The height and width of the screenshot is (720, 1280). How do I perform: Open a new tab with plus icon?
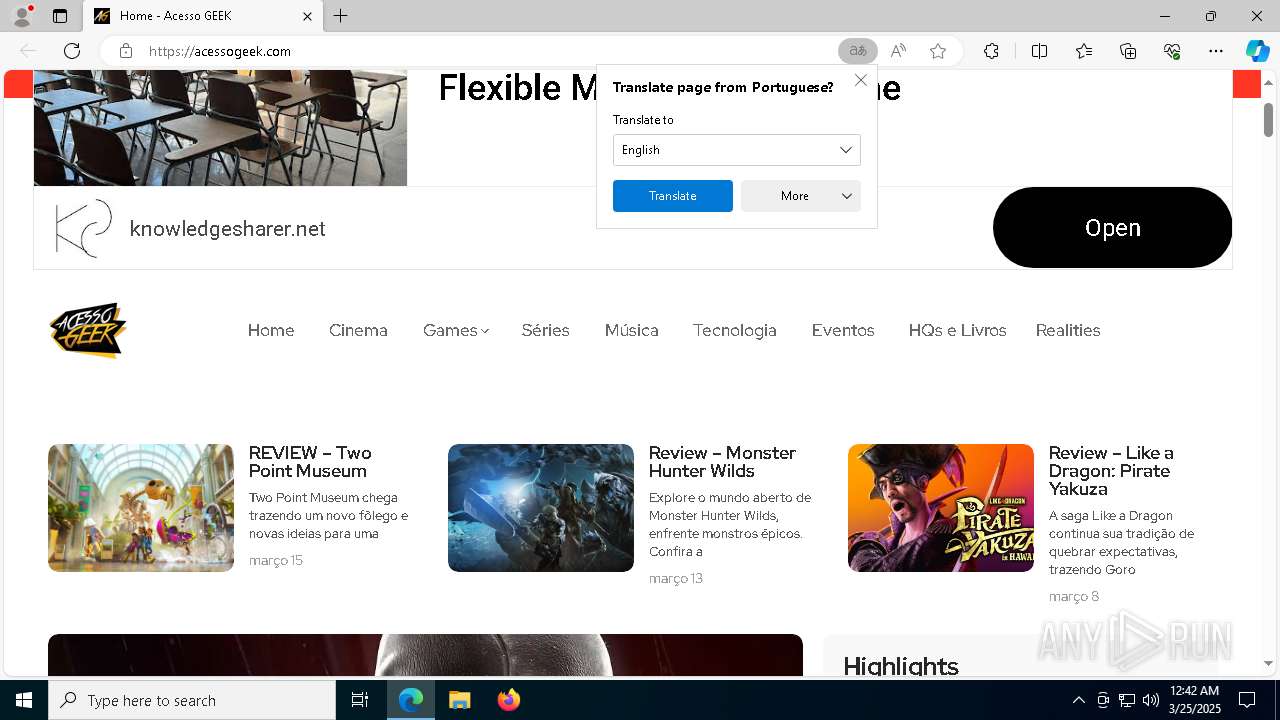[x=341, y=16]
